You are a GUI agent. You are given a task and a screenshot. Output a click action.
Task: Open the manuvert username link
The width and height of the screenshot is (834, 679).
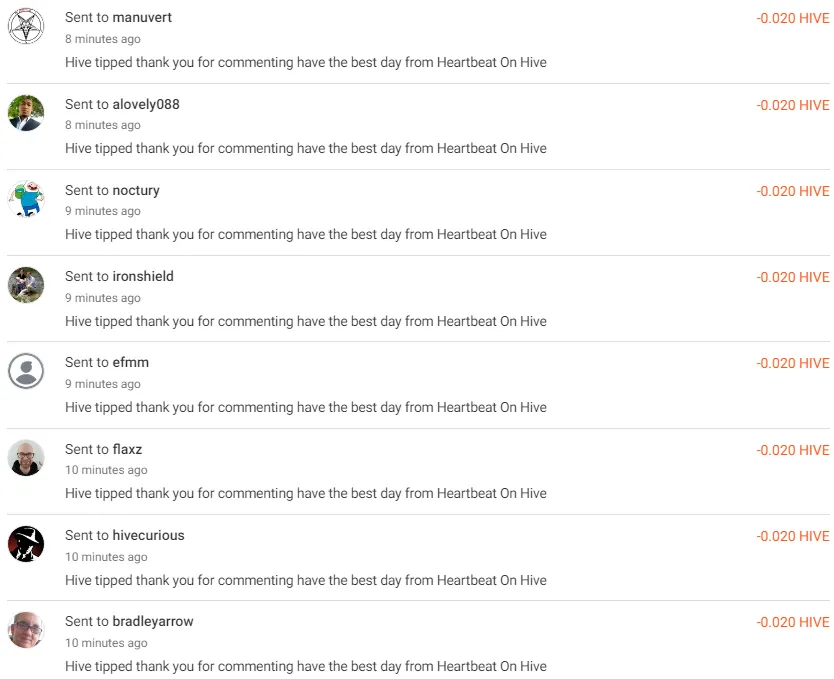pos(142,18)
